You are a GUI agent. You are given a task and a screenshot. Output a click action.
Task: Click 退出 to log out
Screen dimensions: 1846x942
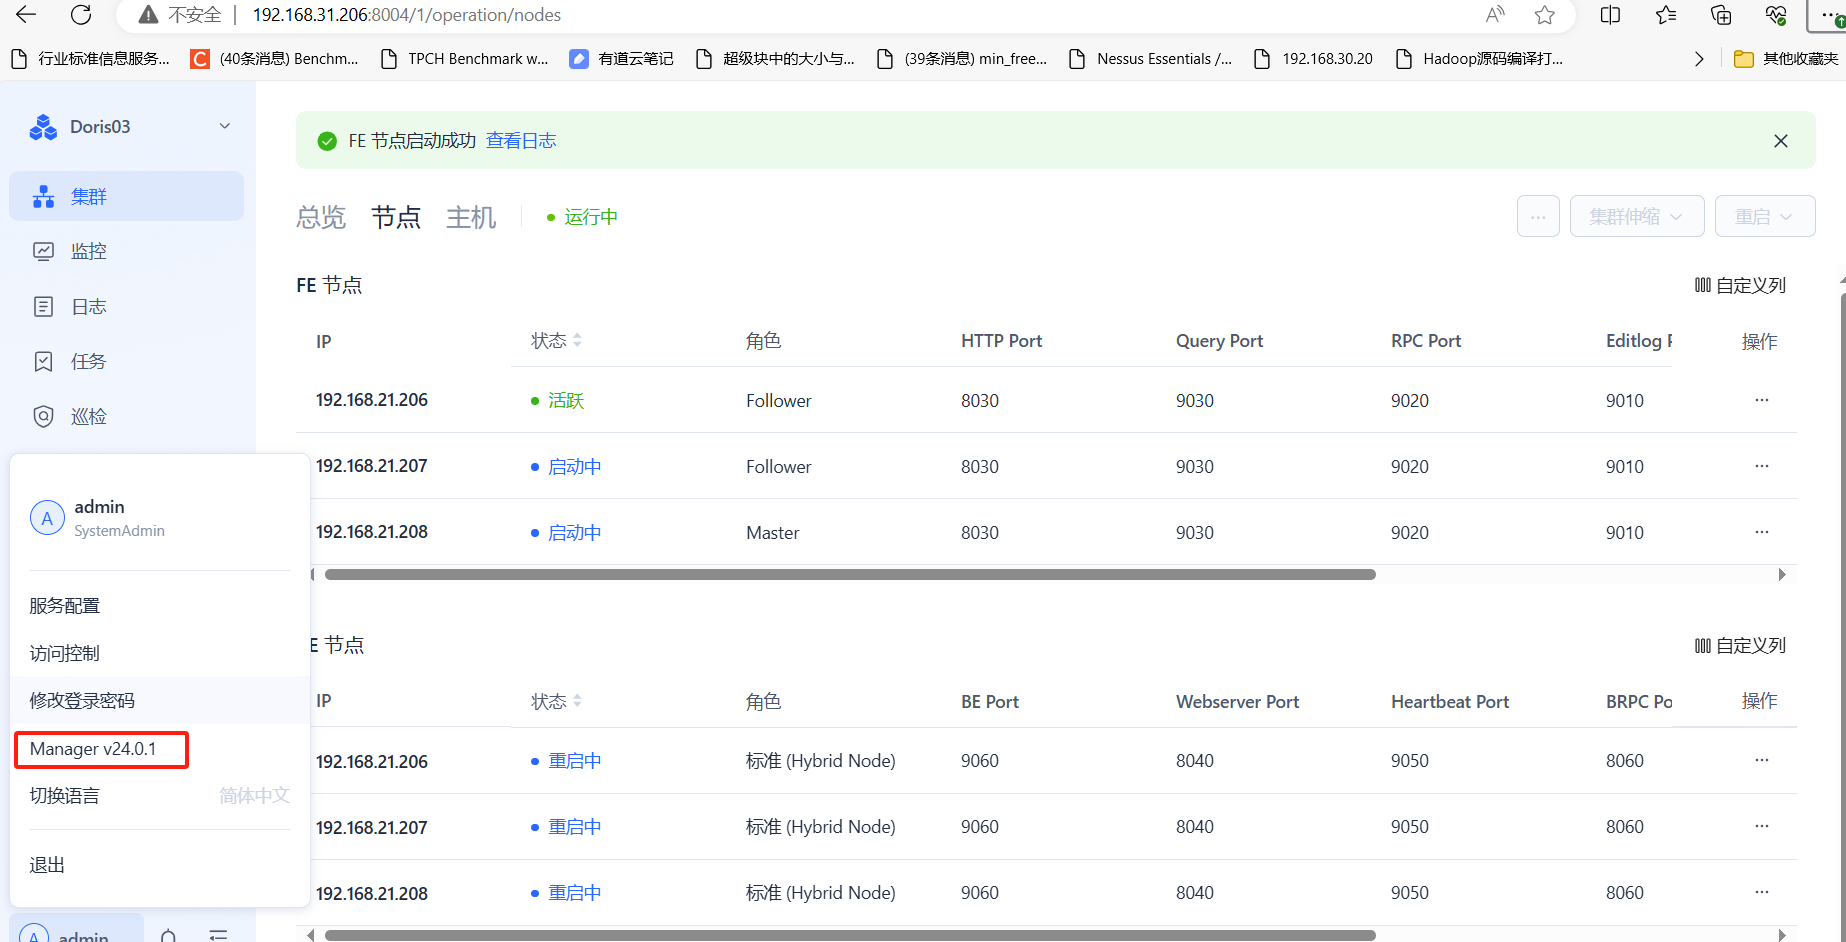pyautogui.click(x=160, y=865)
